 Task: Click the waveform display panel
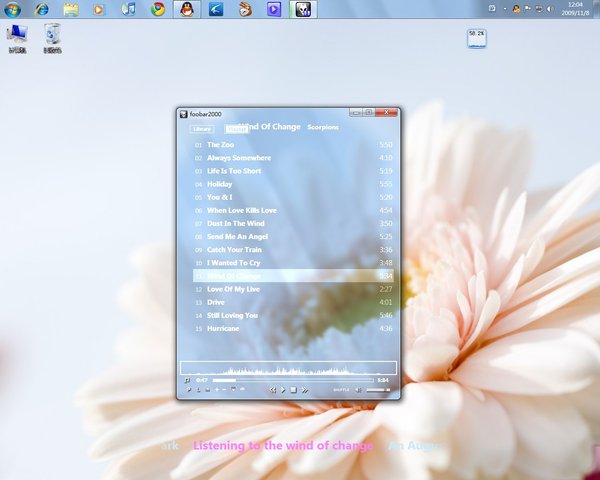[288, 368]
